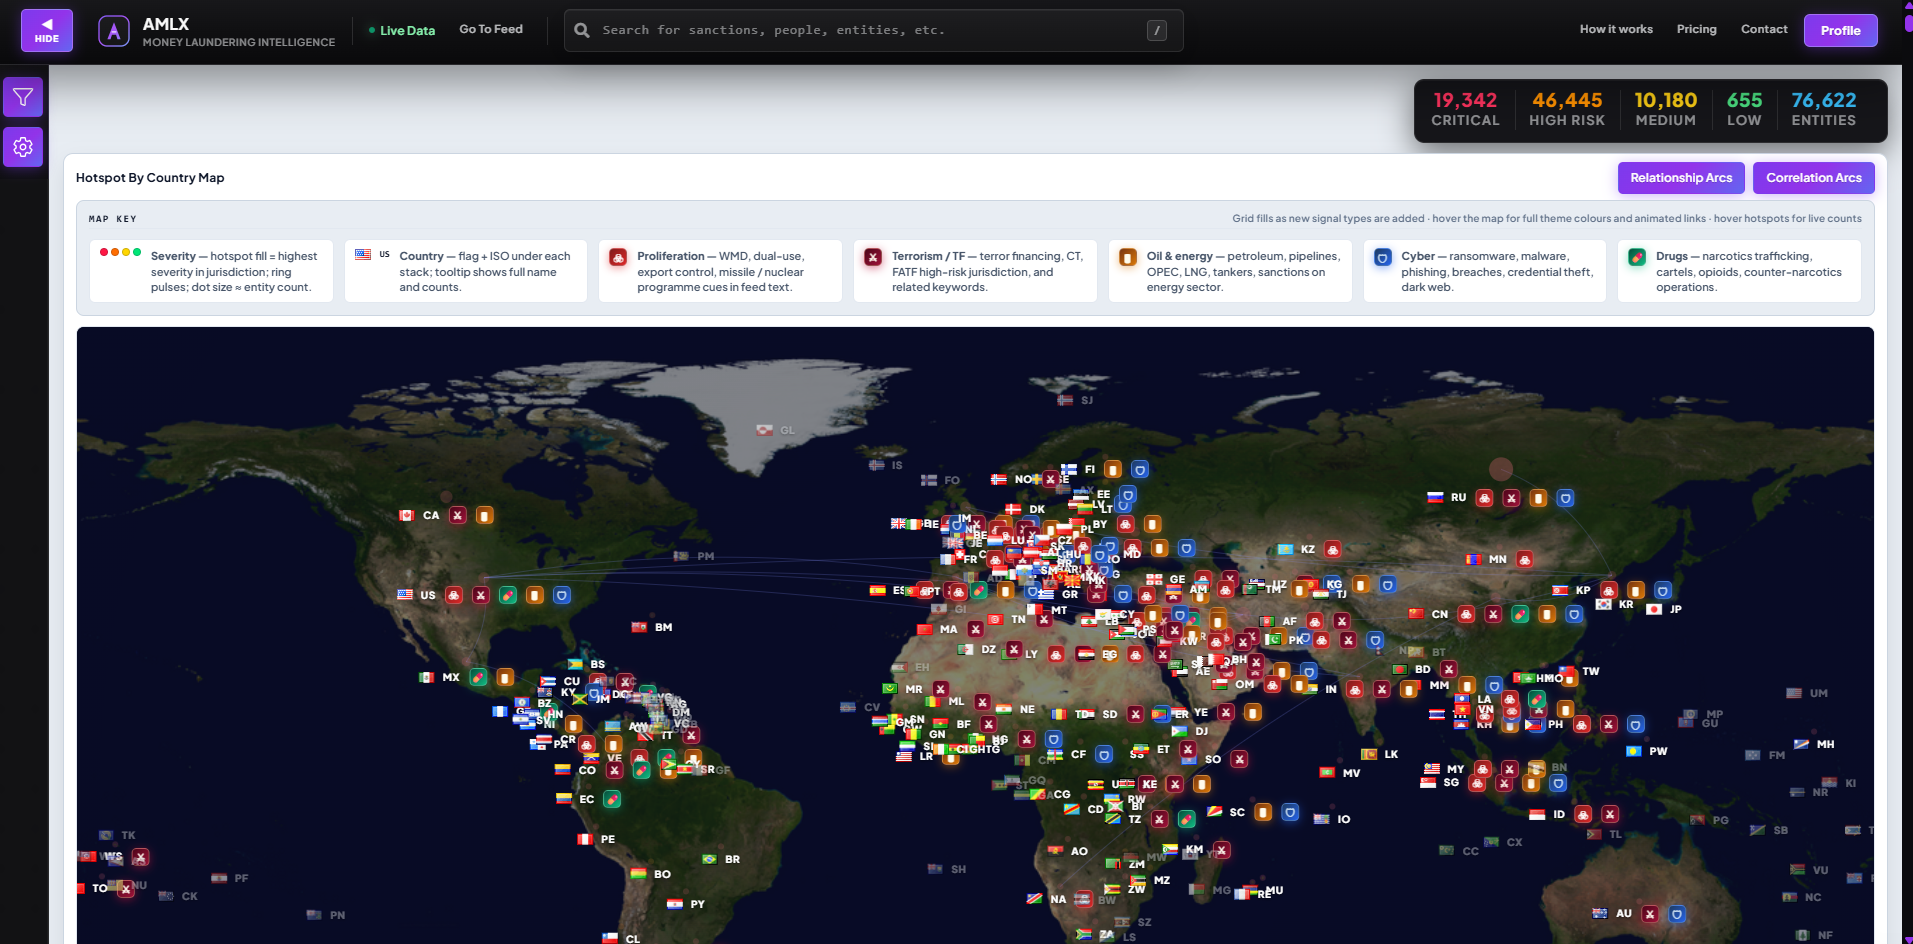Viewport: 1913px width, 944px height.
Task: Click the JP Japan country label
Action: coord(1676,609)
